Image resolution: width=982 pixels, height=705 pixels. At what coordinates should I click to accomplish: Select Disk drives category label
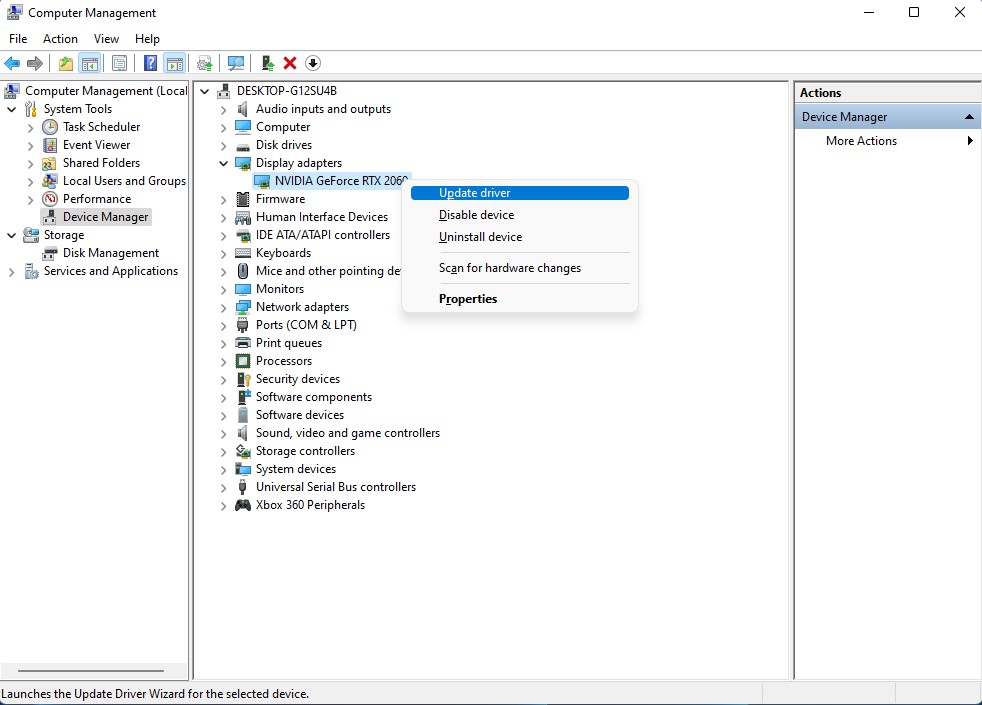pyautogui.click(x=284, y=145)
